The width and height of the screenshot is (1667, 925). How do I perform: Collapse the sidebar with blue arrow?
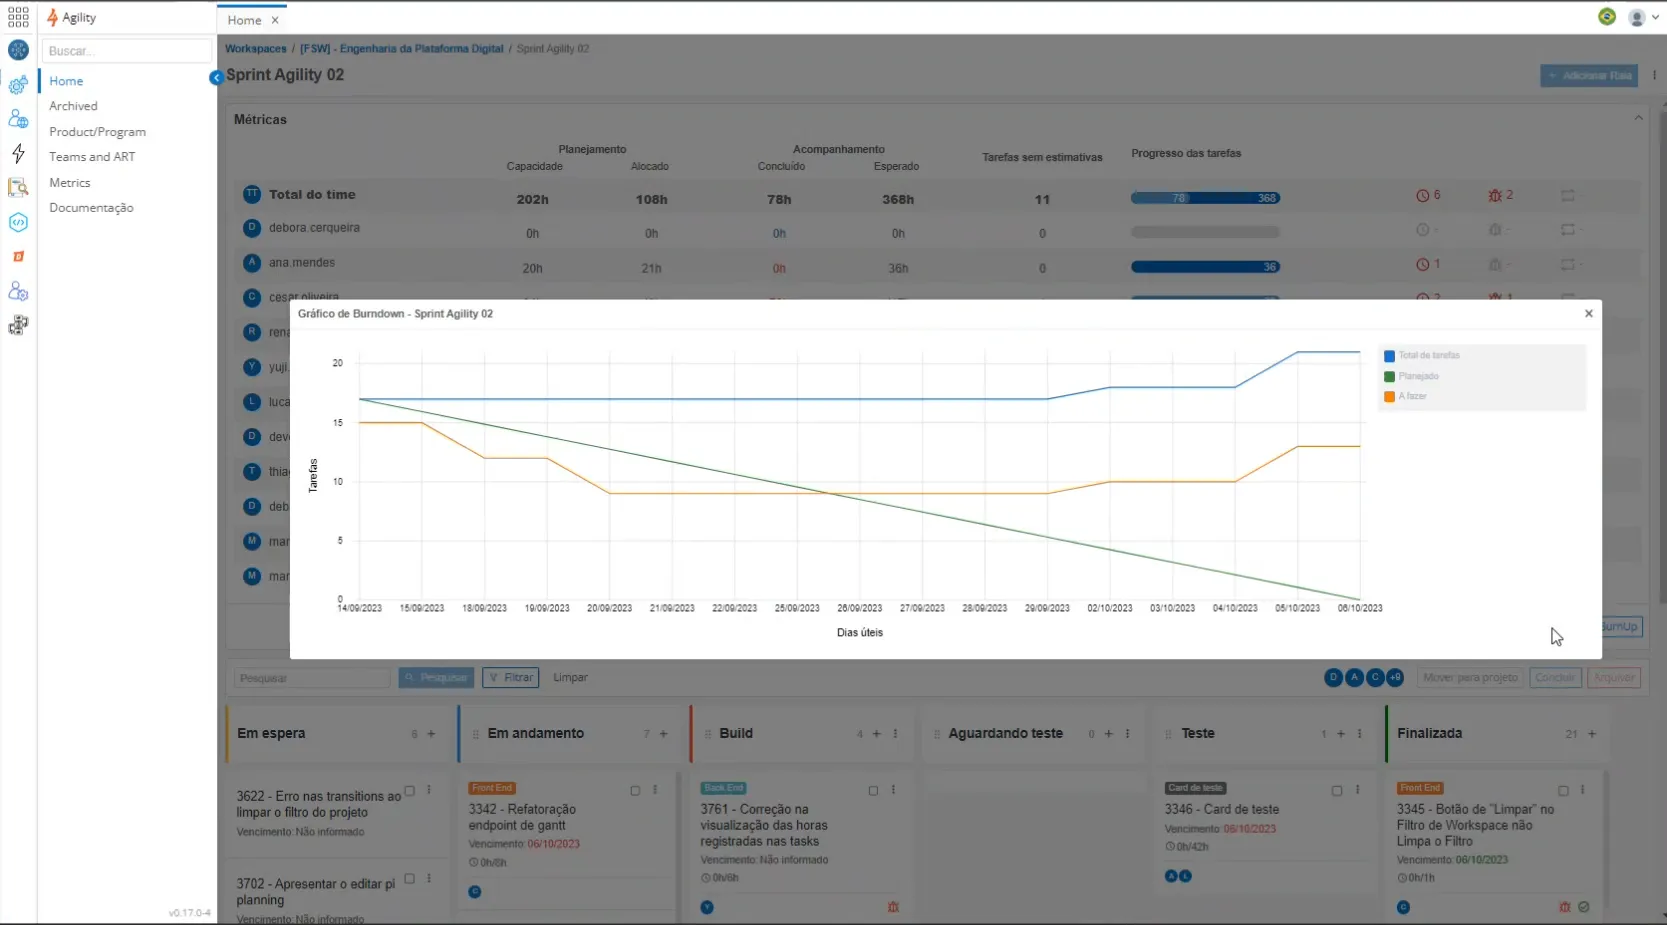pyautogui.click(x=215, y=77)
